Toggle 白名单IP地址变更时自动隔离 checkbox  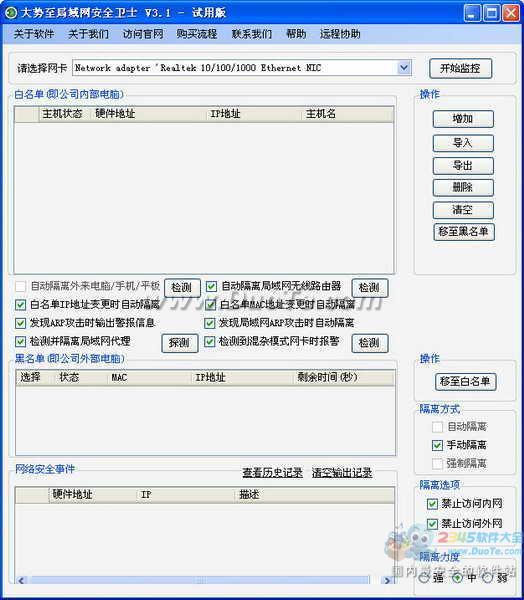click(x=20, y=305)
